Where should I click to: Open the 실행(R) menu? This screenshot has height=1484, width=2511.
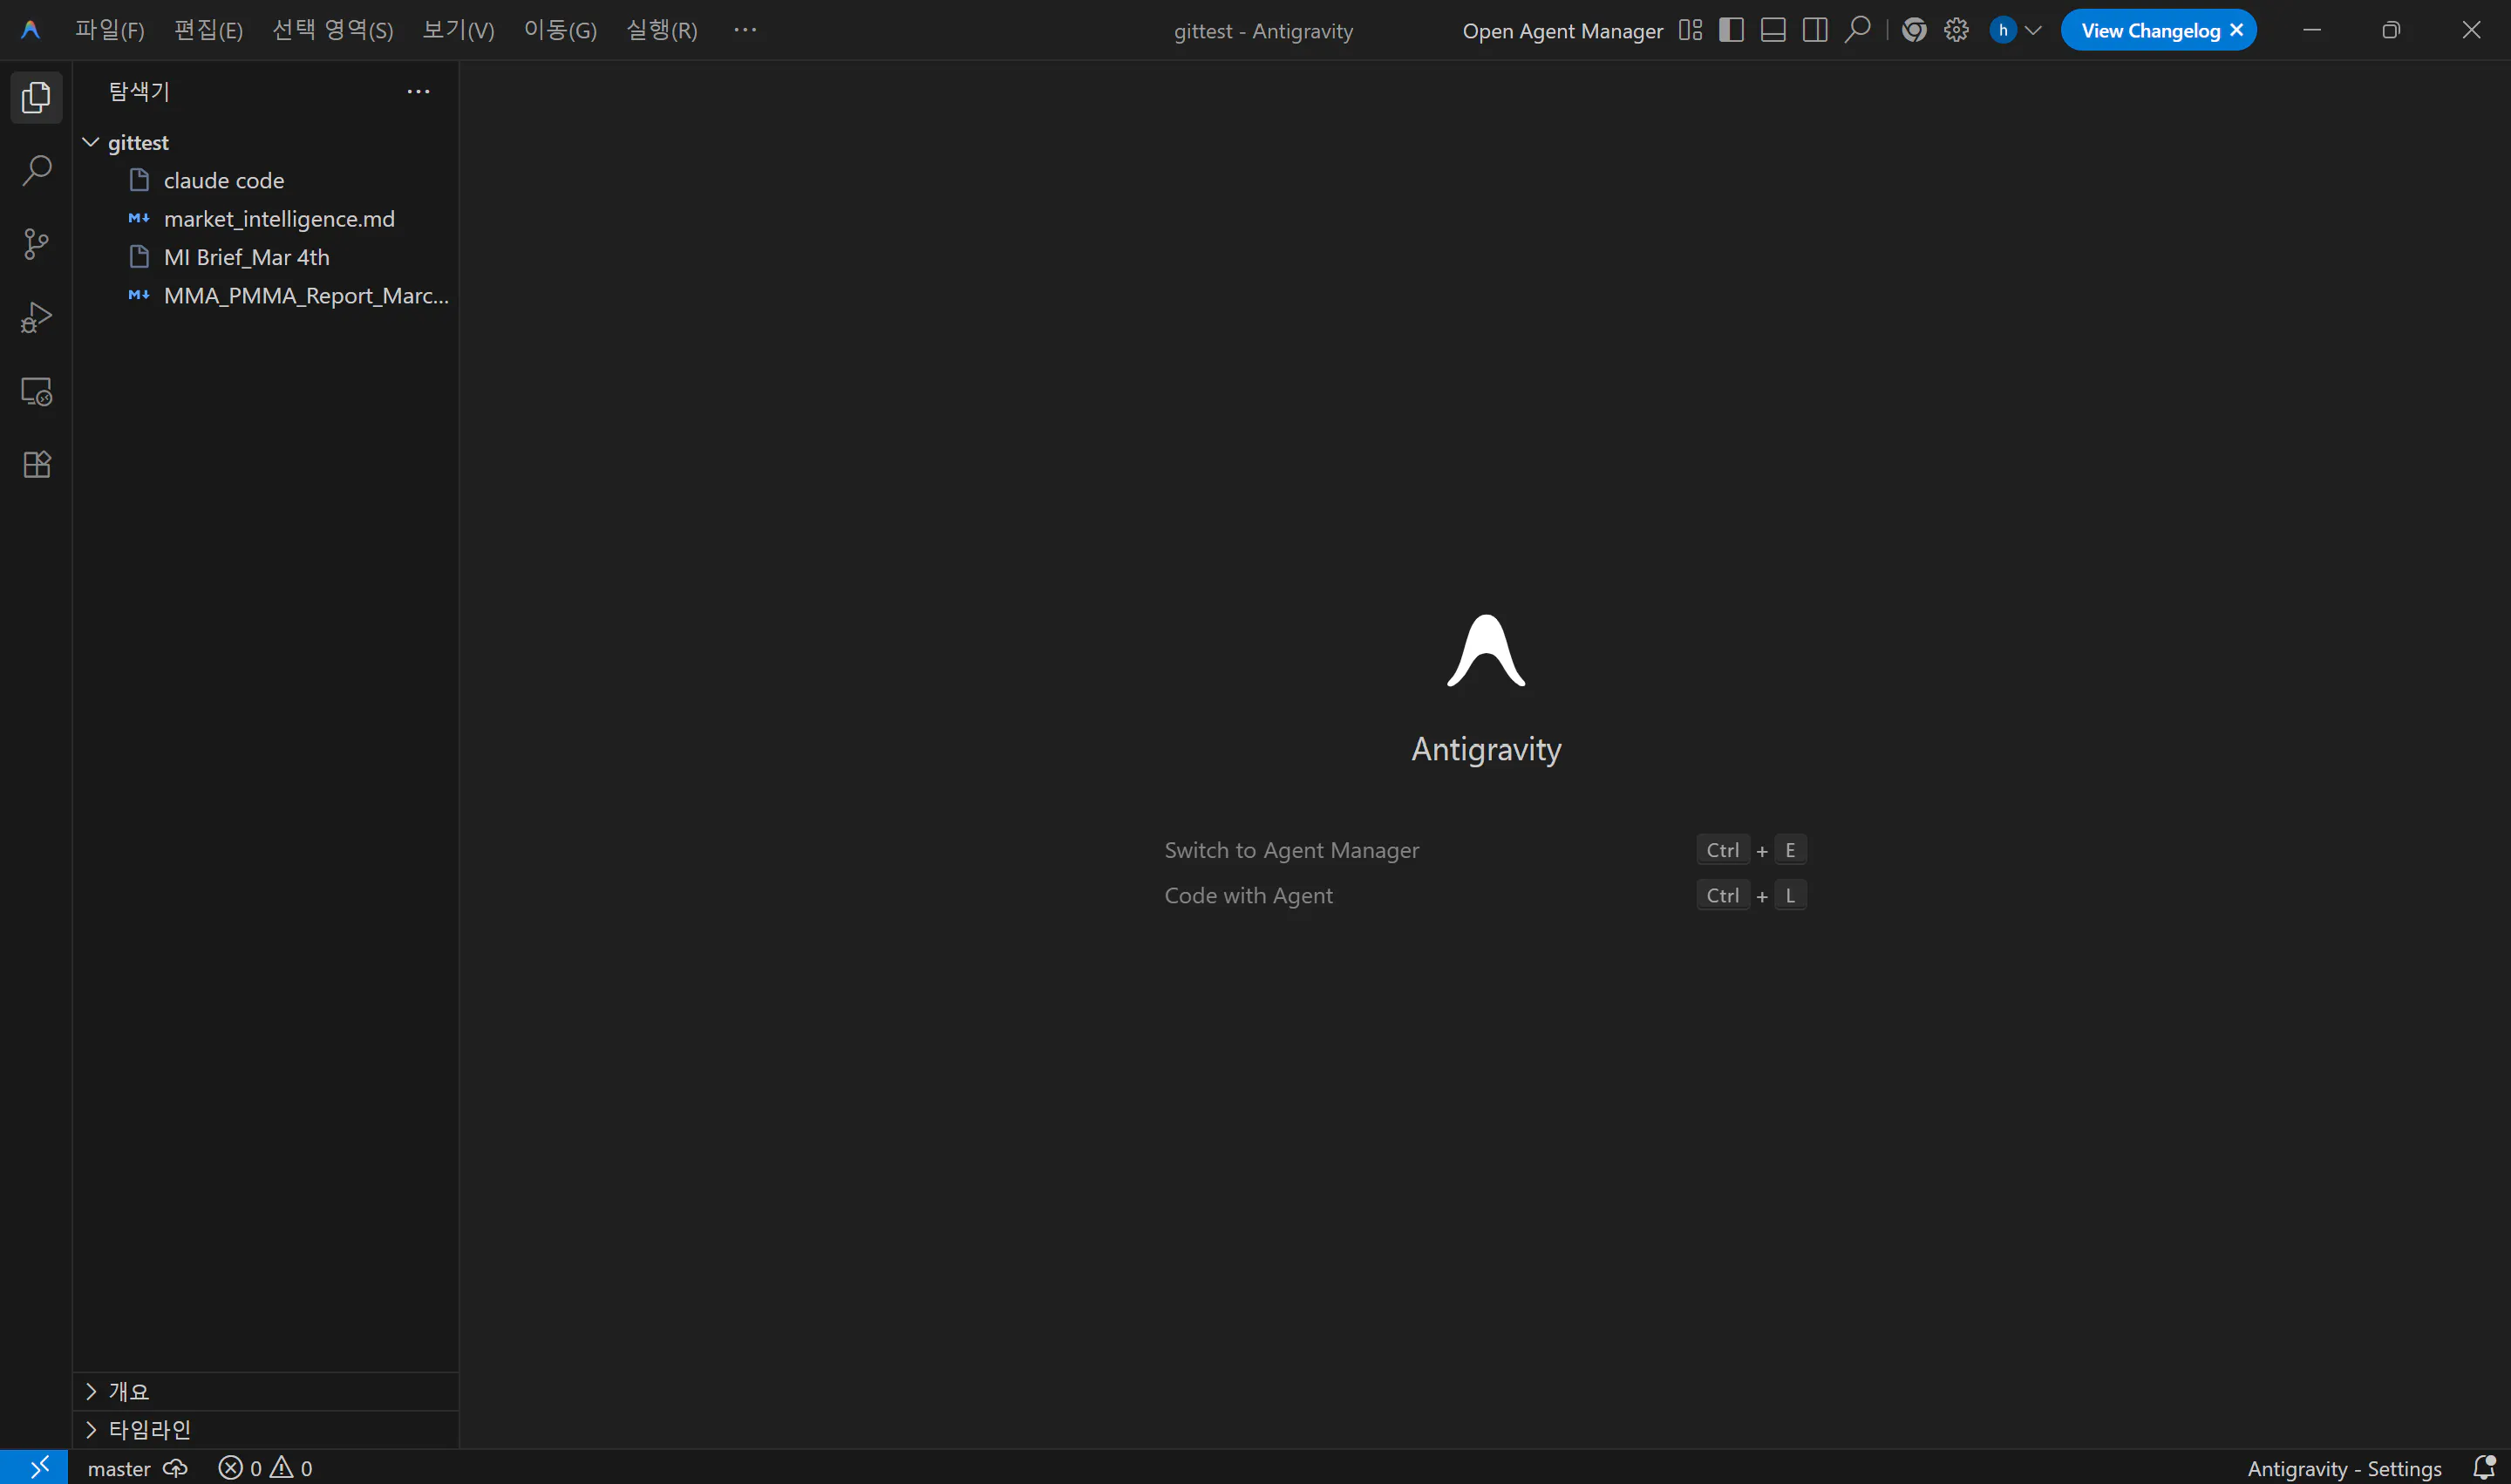662,30
